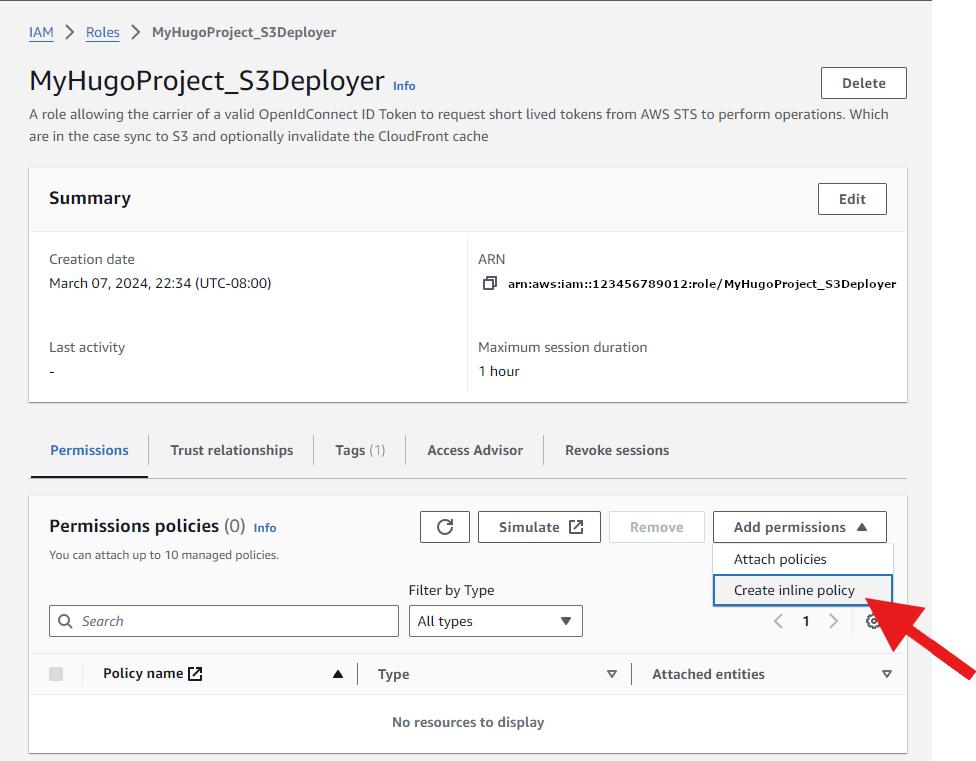This screenshot has height=761, width=976.
Task: Open the Access Advisor tab
Action: point(475,450)
